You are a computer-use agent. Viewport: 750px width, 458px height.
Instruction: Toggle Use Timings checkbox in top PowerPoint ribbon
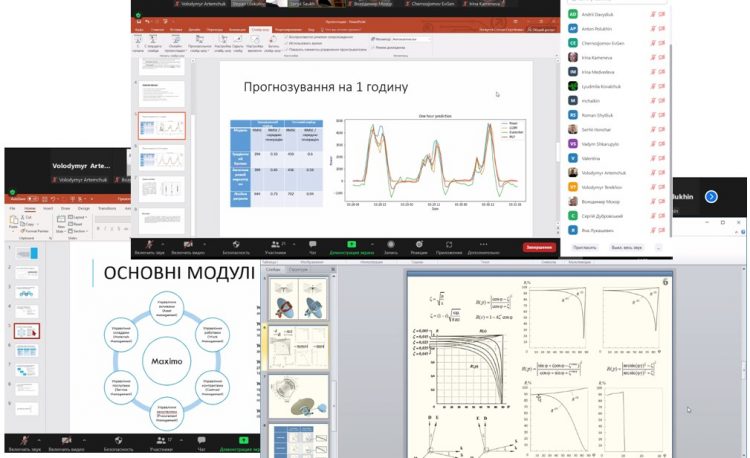pyautogui.click(x=305, y=43)
